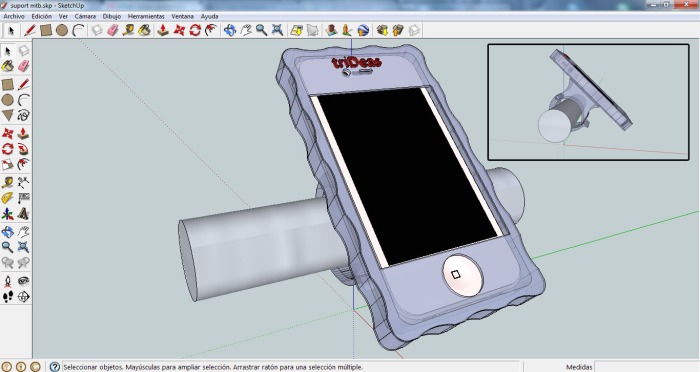
Task: Click the Share Model upload icon
Action: tap(398, 30)
